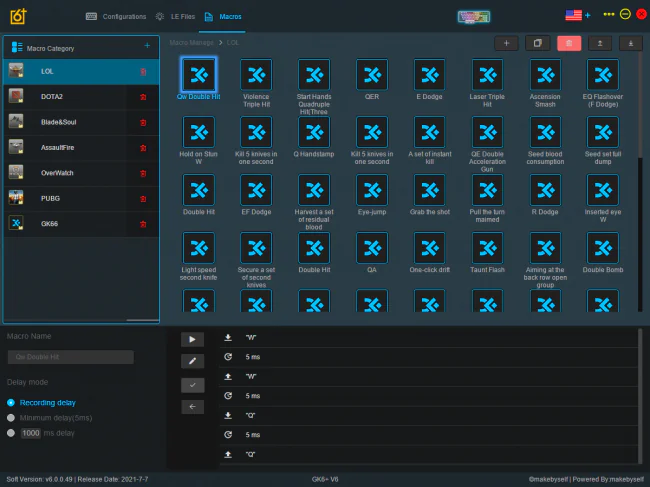
Task: Select the Blade&Soul category
Action: 81,122
